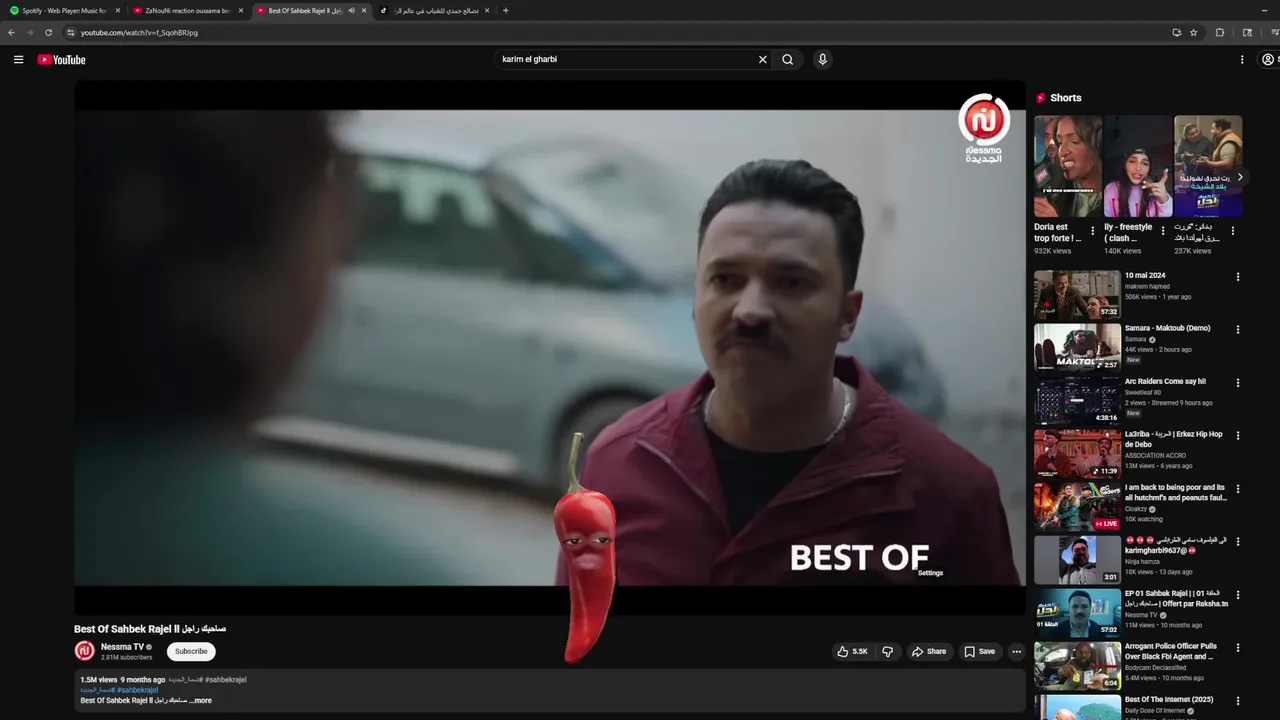Click 'makrem hajmed' channel name
This screenshot has height=720, width=1280.
1147,286
